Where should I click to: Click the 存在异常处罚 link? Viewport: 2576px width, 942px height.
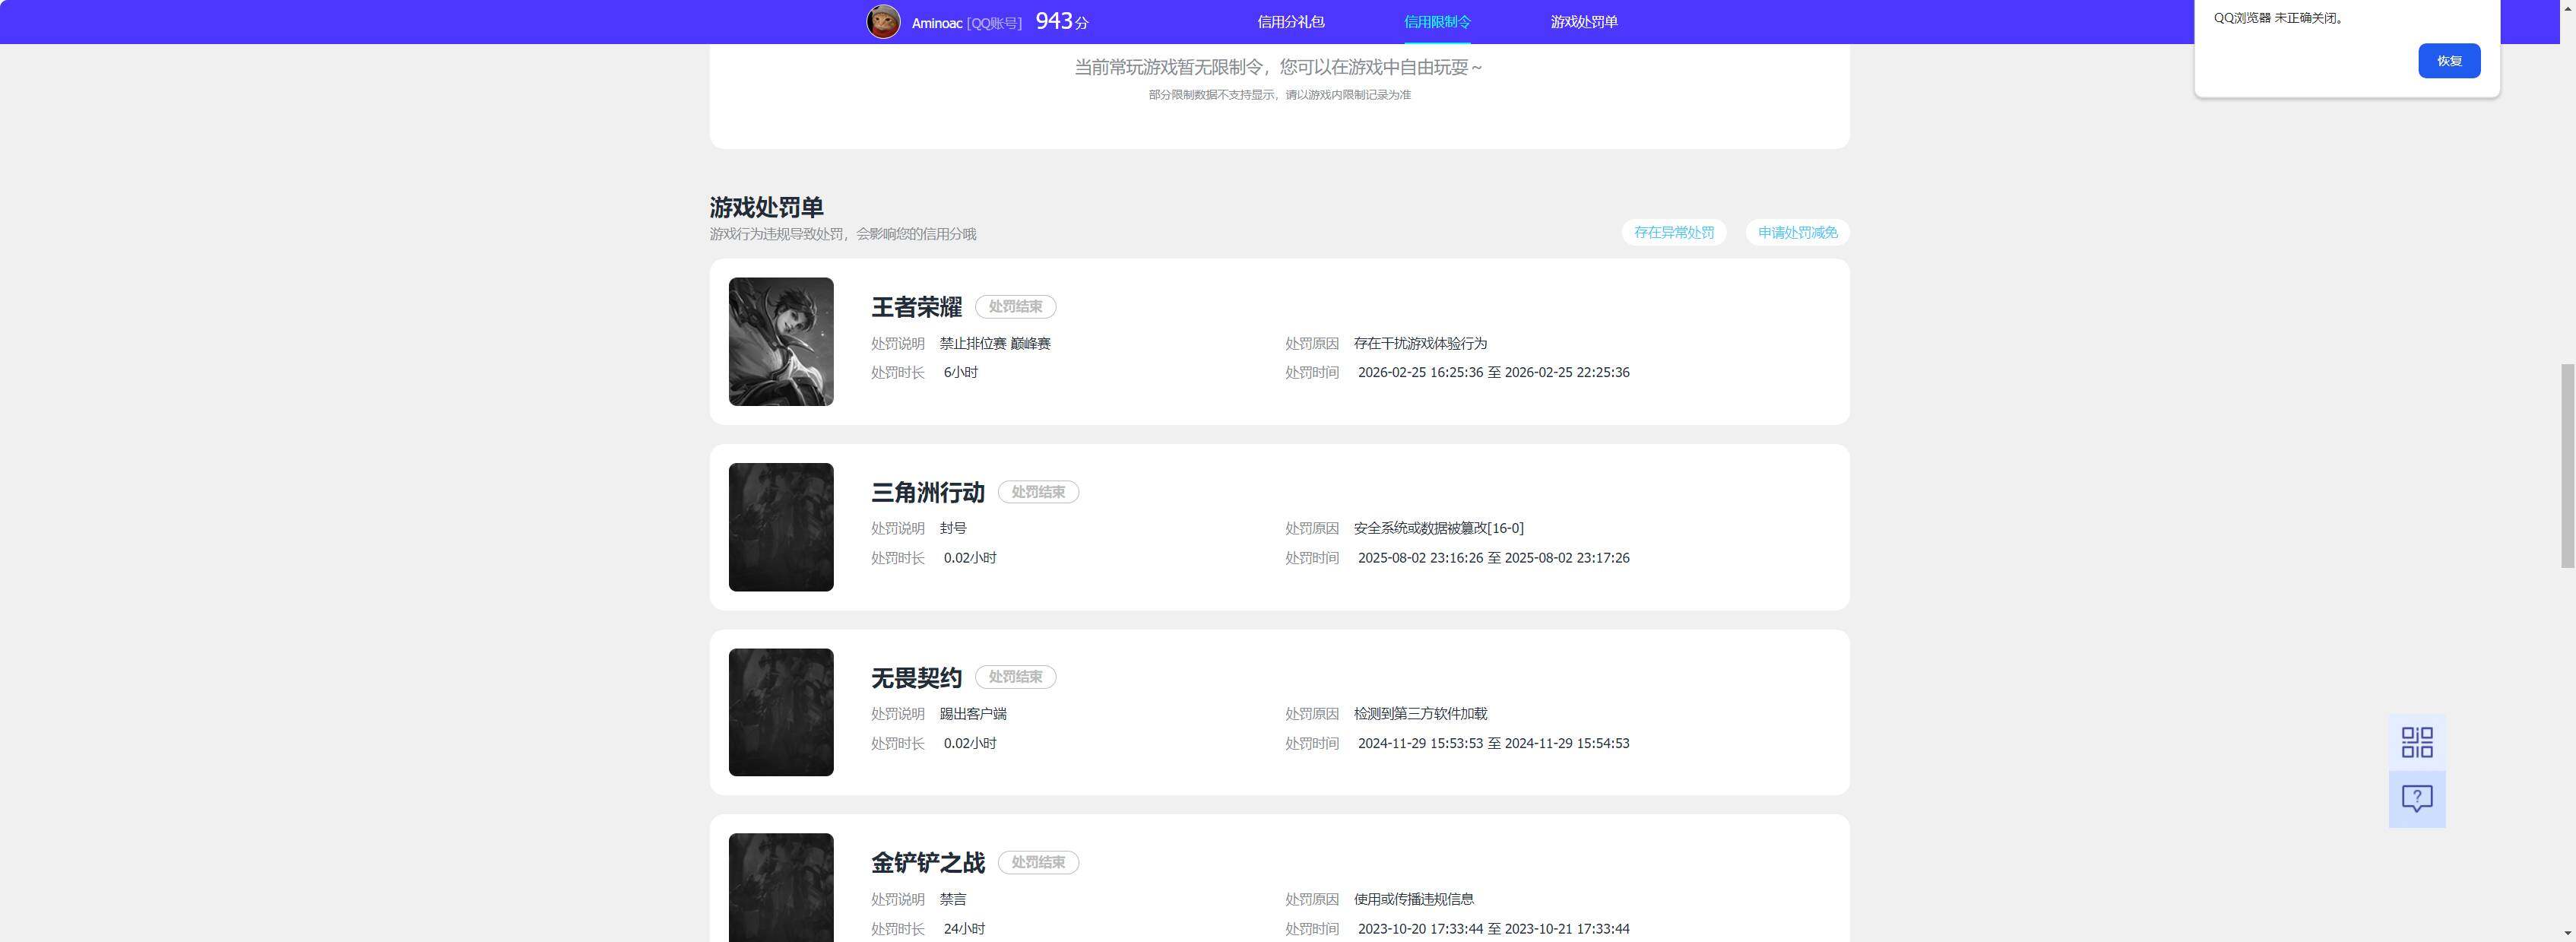(1674, 232)
